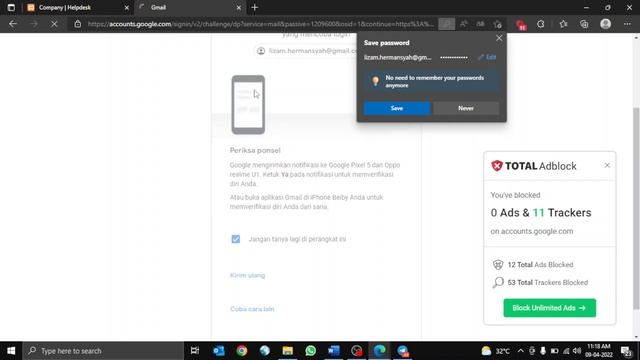This screenshot has height=360, width=640.
Task: Close the Save password popup
Action: coord(499,38)
